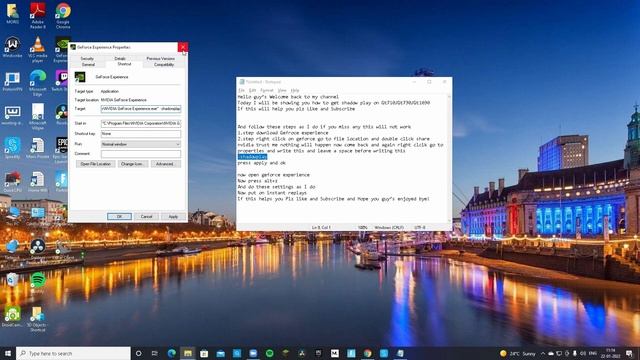This screenshot has width=640, height=360.
Task: Switch to the Compatibility tab
Action: click(x=164, y=64)
